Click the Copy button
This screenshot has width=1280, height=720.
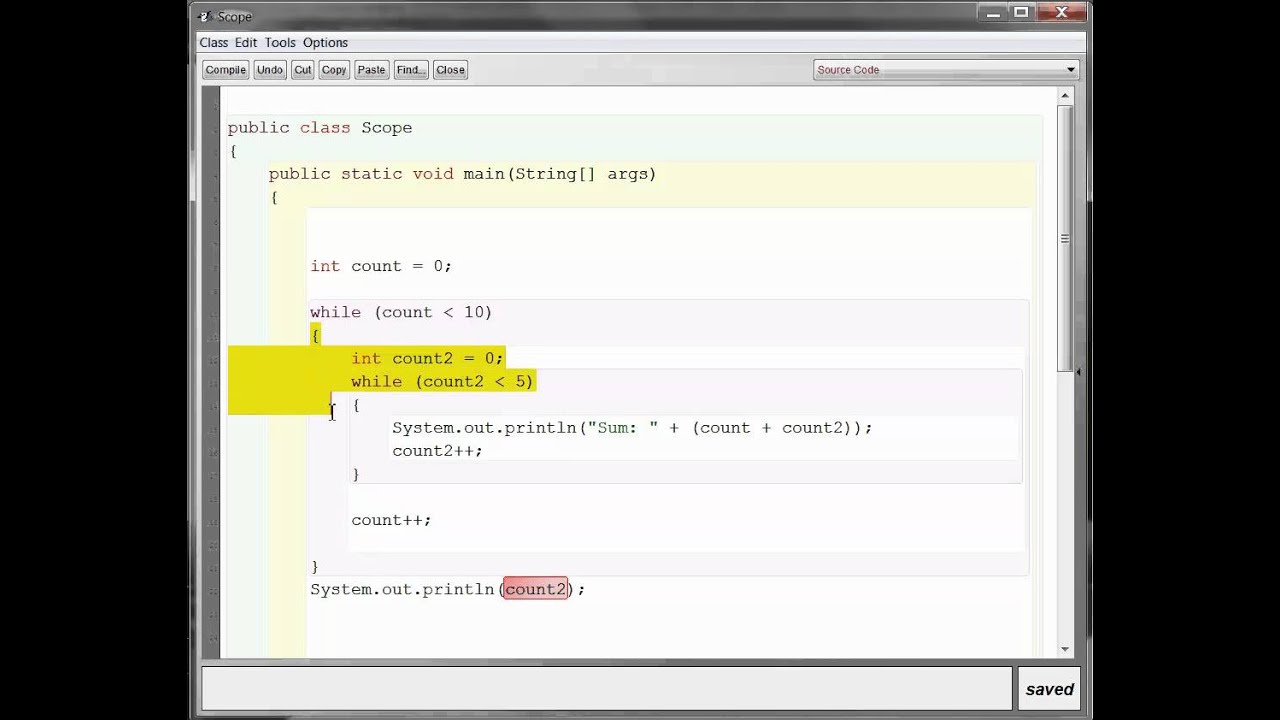[x=334, y=70]
